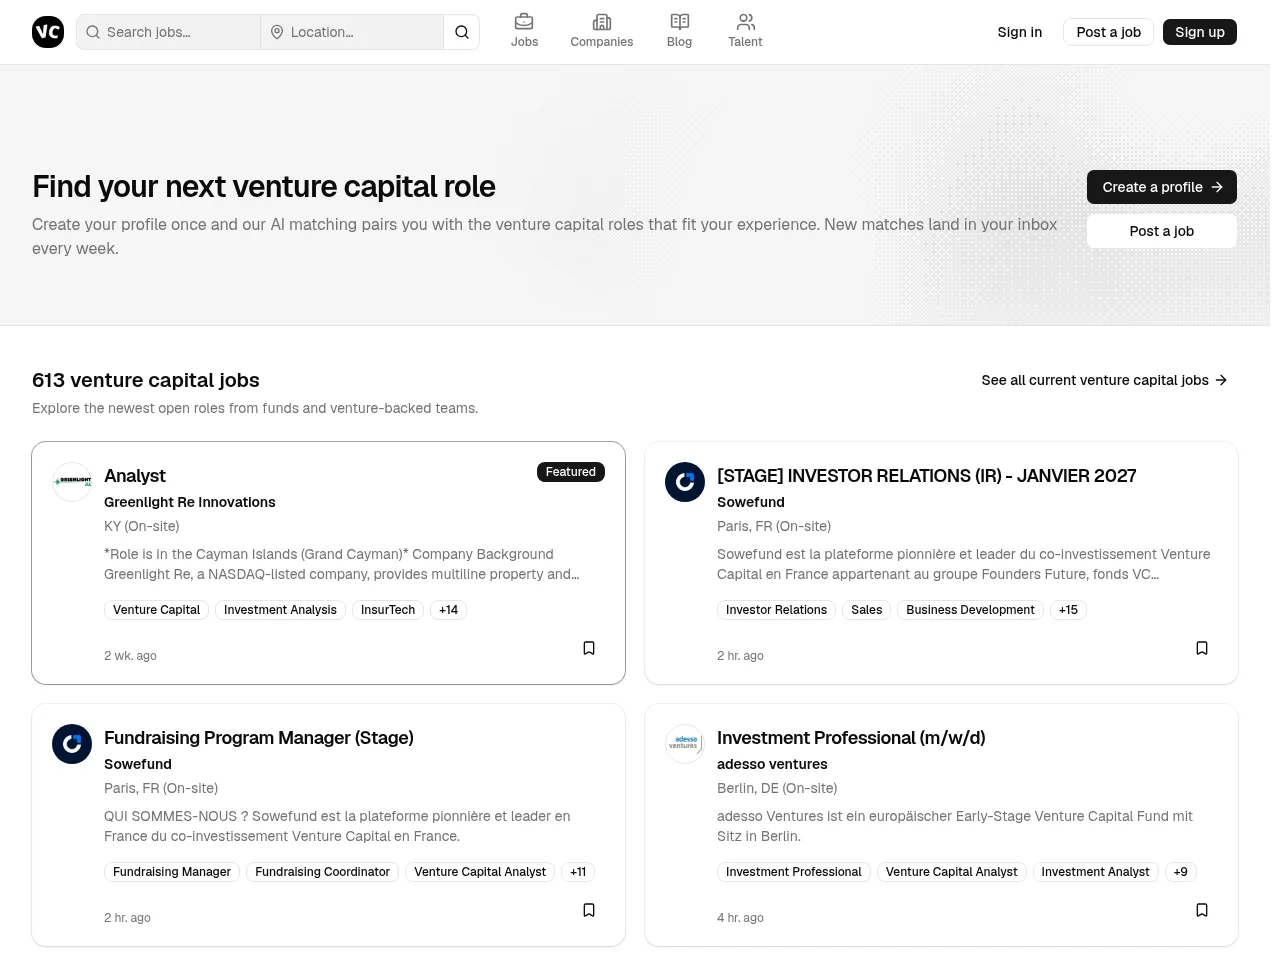Open See all current venture capital jobs
The width and height of the screenshot is (1280, 960).
(x=1104, y=380)
